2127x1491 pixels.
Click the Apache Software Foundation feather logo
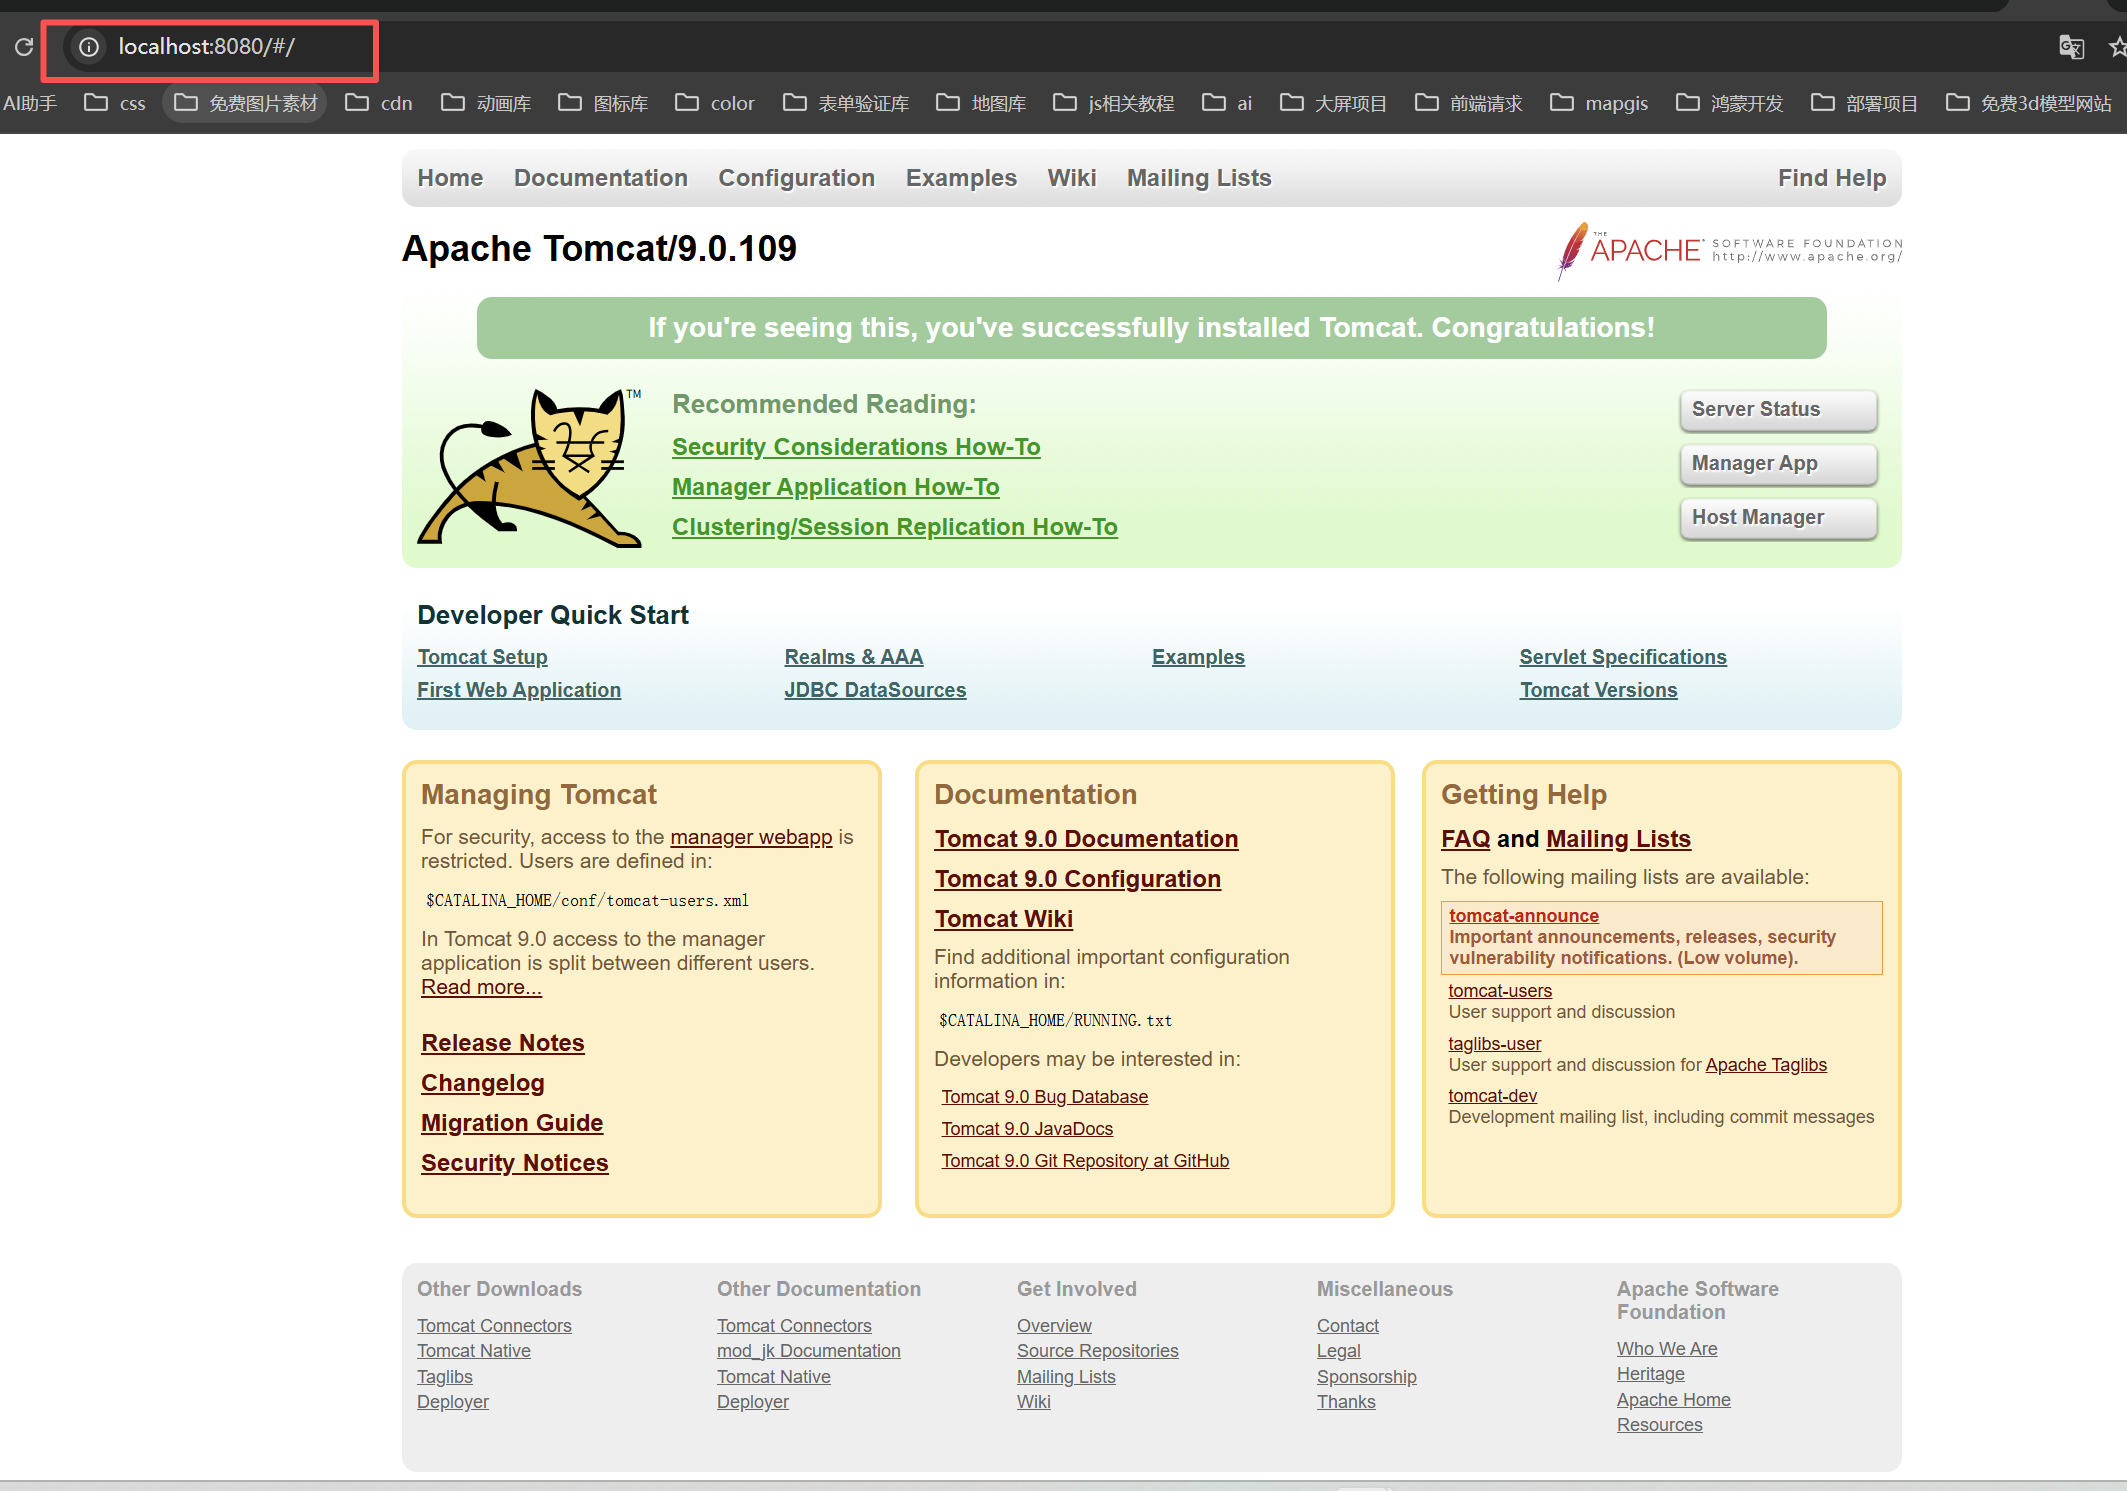[1729, 250]
